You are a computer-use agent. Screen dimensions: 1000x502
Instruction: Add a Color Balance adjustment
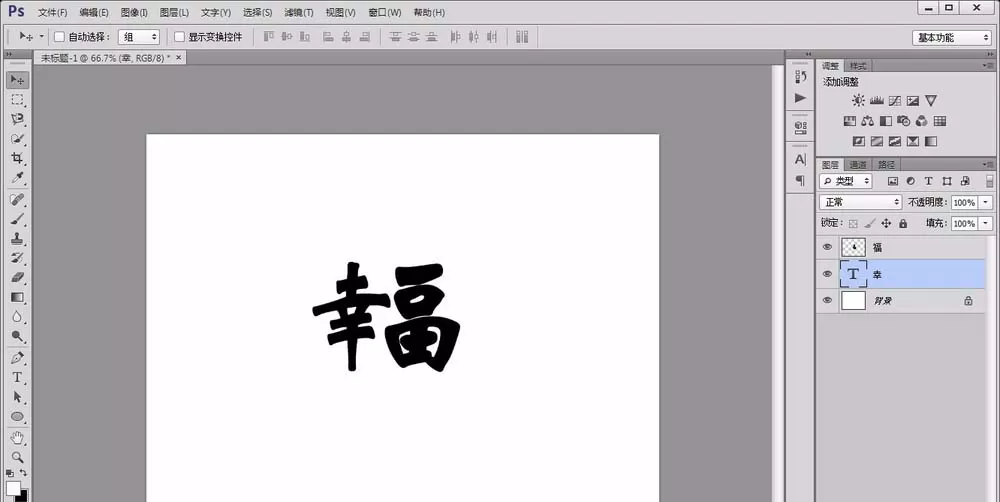click(867, 121)
